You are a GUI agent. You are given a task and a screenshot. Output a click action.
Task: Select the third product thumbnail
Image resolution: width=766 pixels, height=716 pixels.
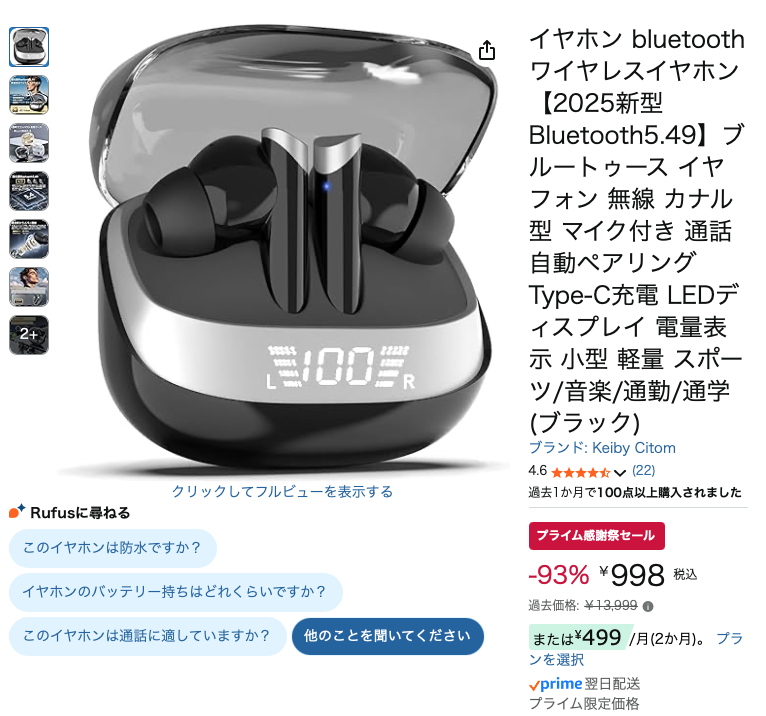(x=29, y=143)
